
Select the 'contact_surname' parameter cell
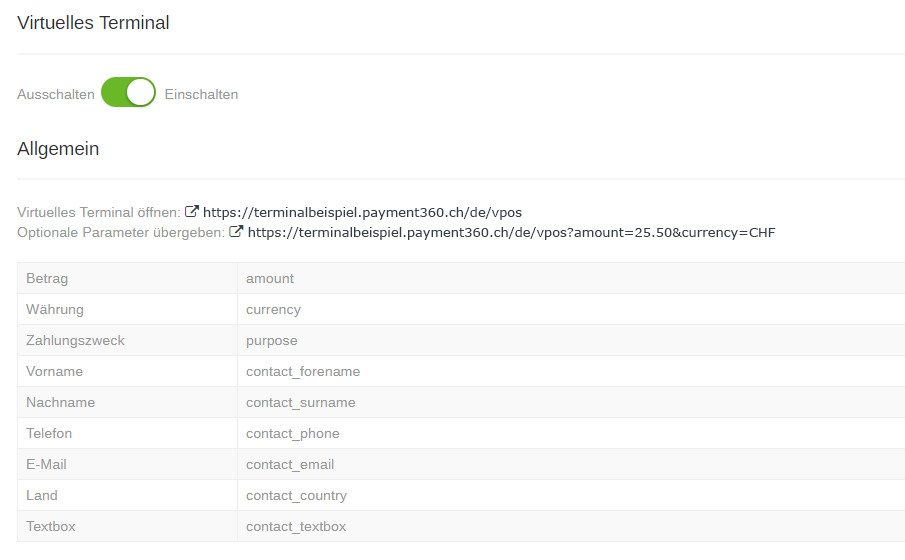tap(300, 402)
